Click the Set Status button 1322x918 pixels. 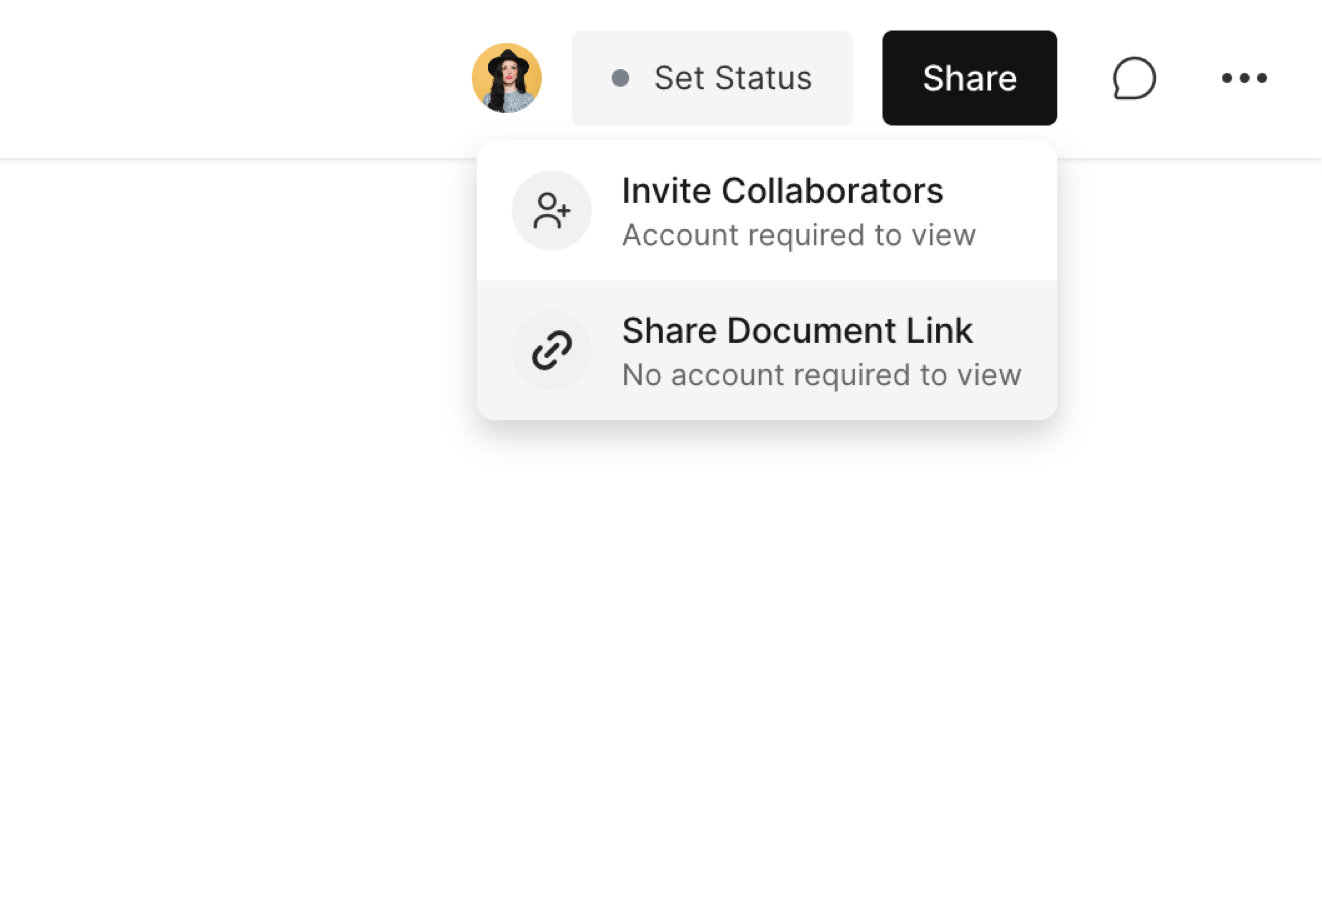[x=711, y=78]
